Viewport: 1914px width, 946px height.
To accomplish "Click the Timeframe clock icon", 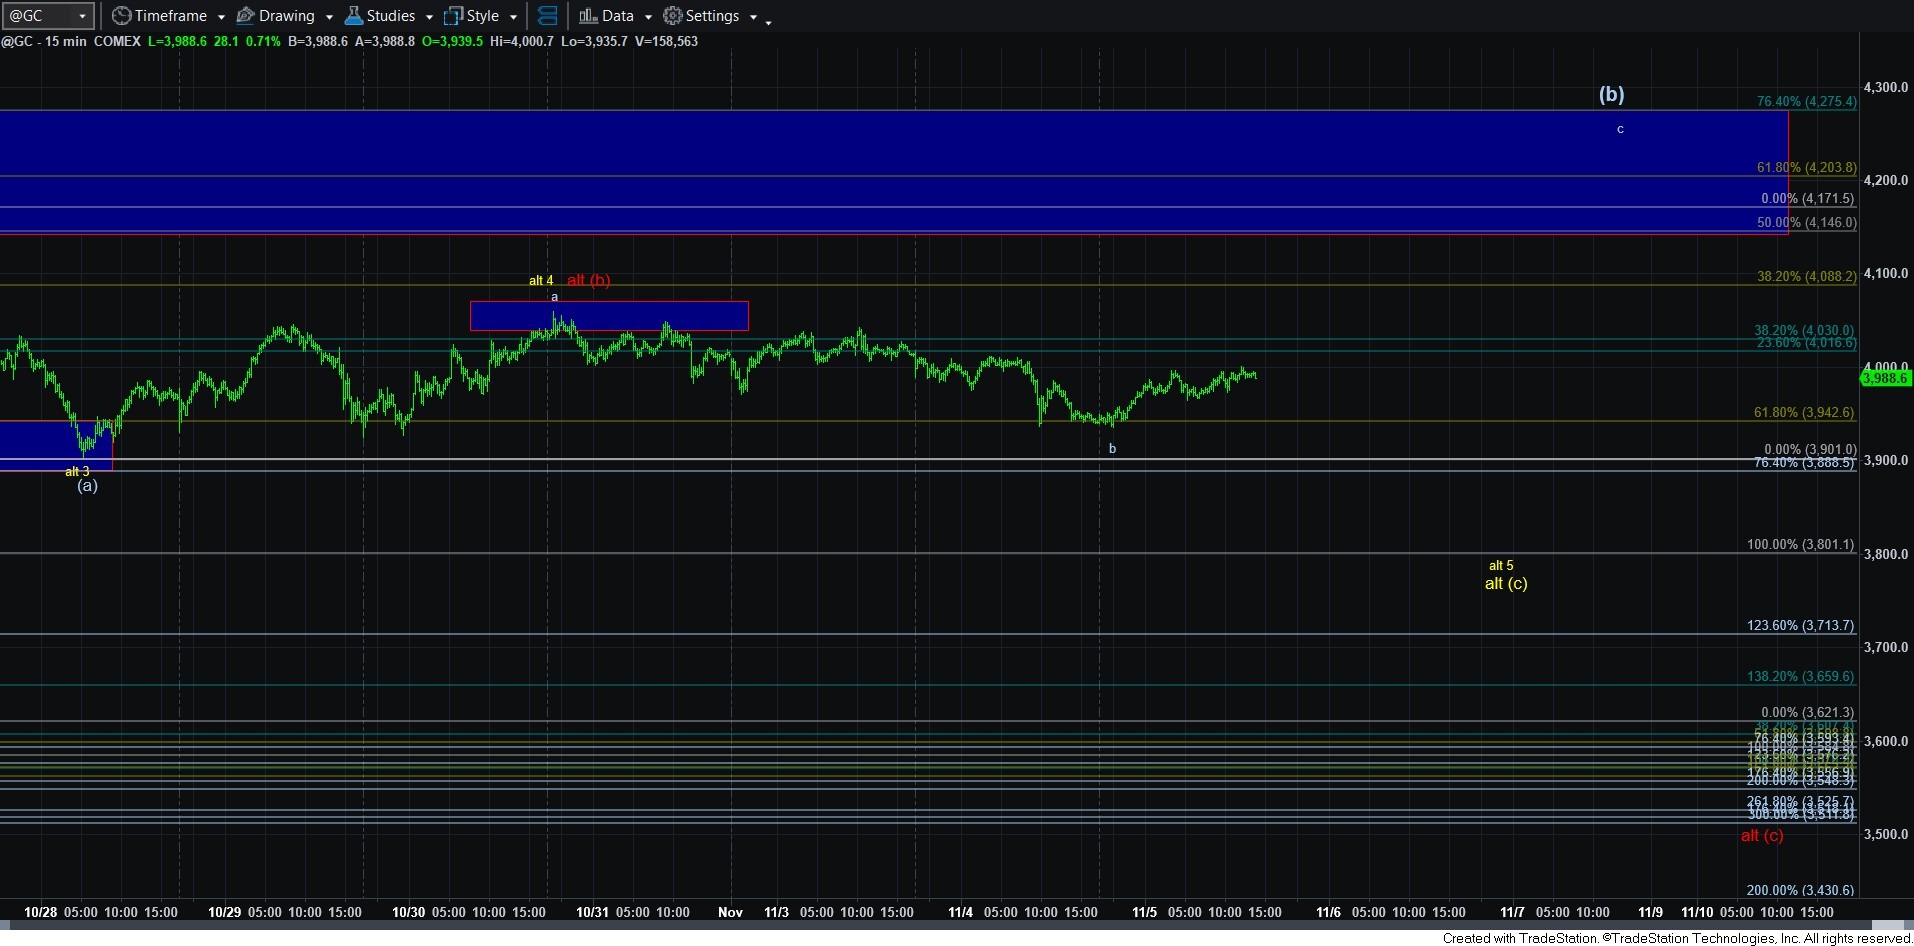I will tap(121, 16).
